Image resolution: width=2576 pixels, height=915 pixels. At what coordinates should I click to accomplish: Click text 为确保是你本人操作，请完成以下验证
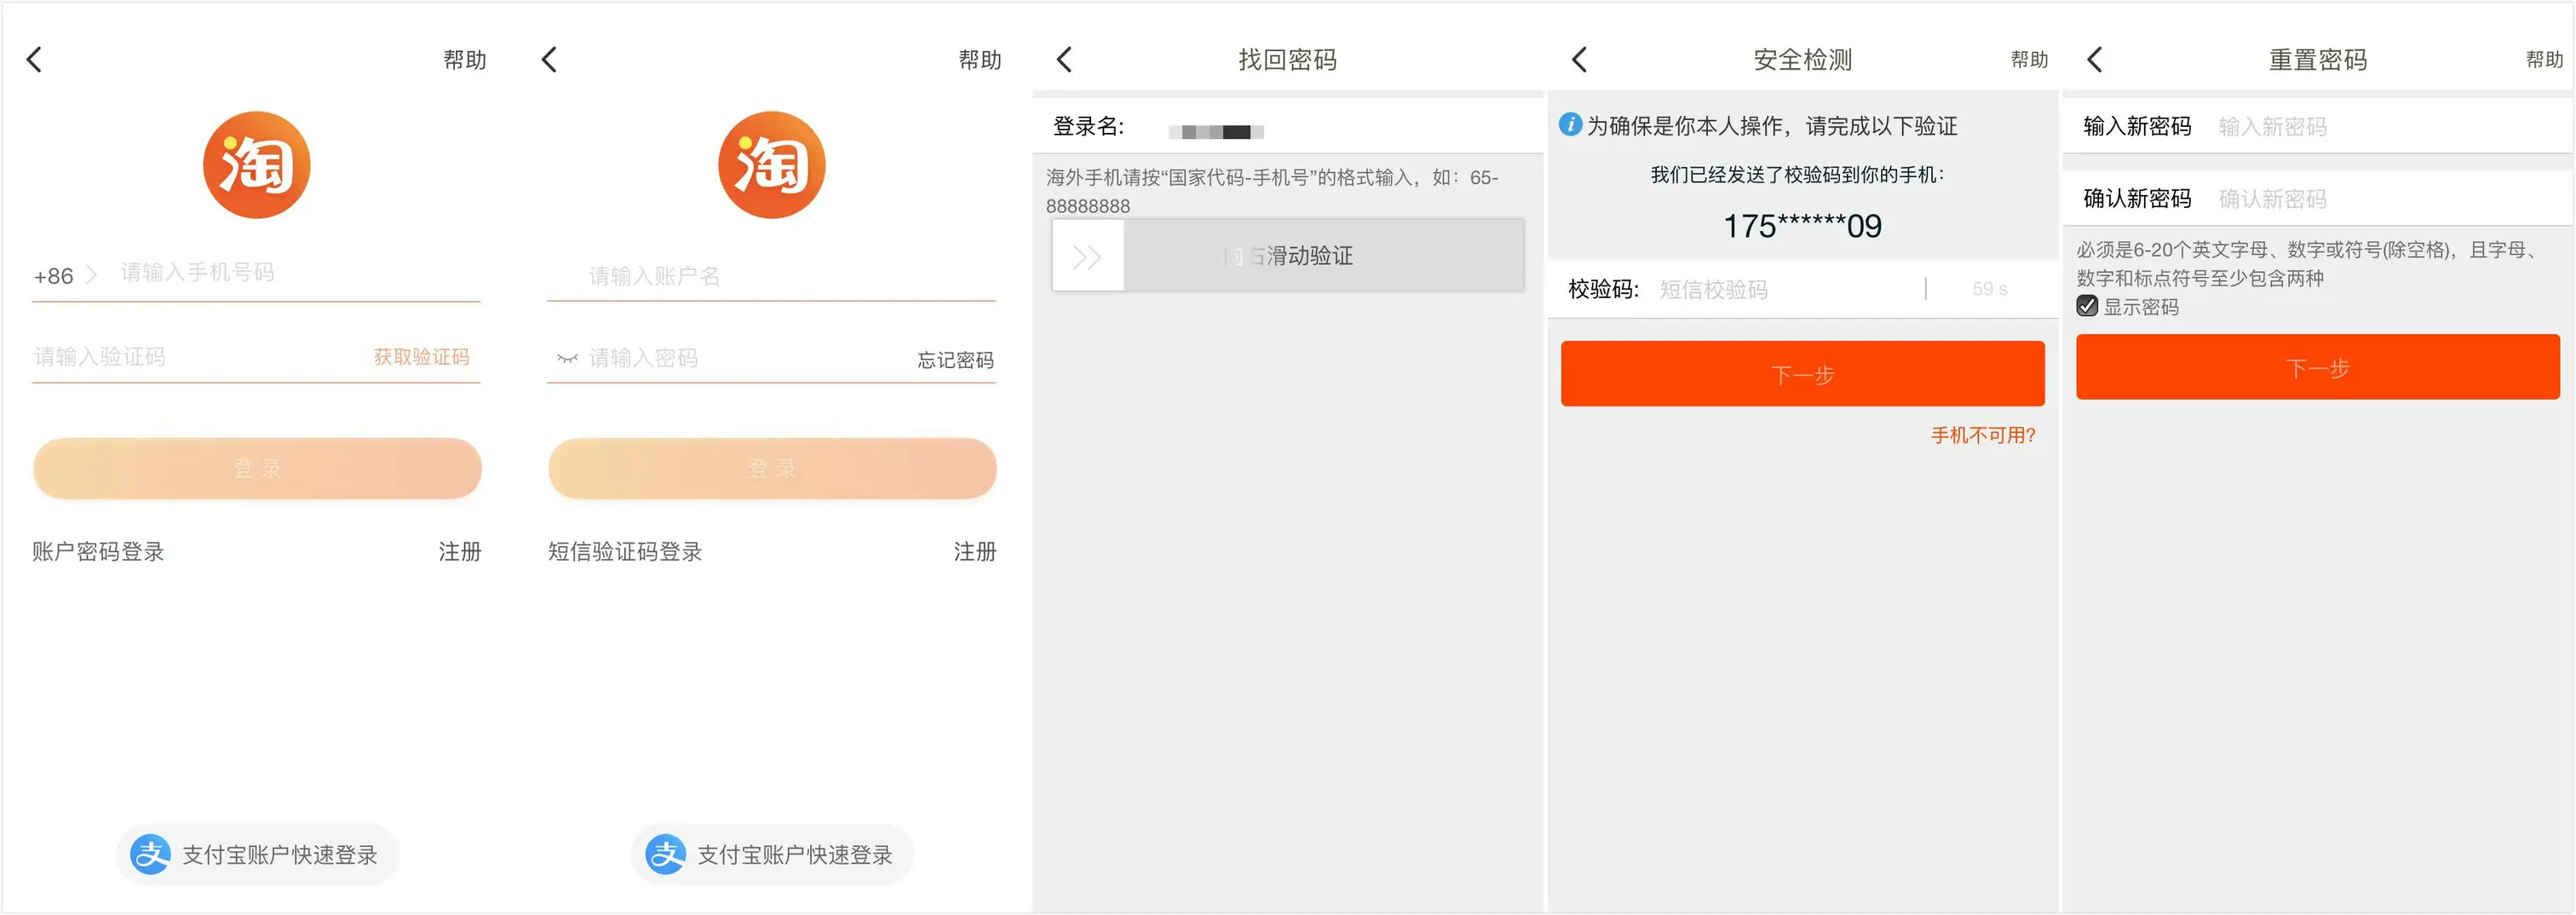[1772, 126]
